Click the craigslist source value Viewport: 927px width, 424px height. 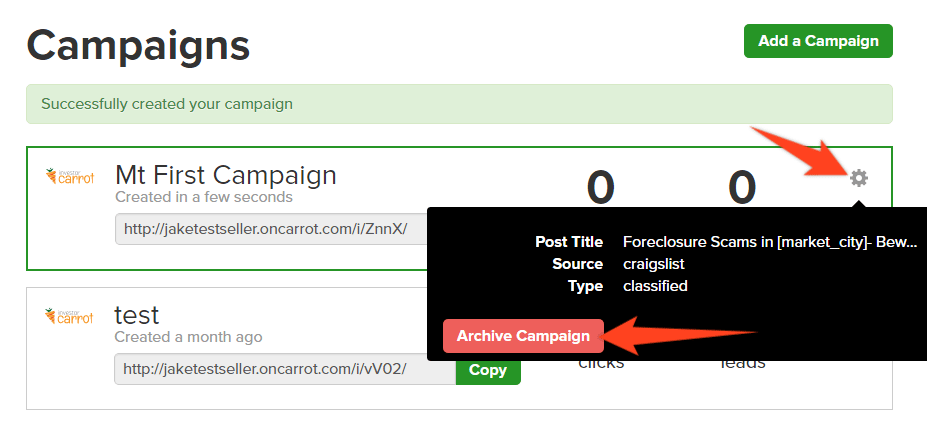point(654,264)
